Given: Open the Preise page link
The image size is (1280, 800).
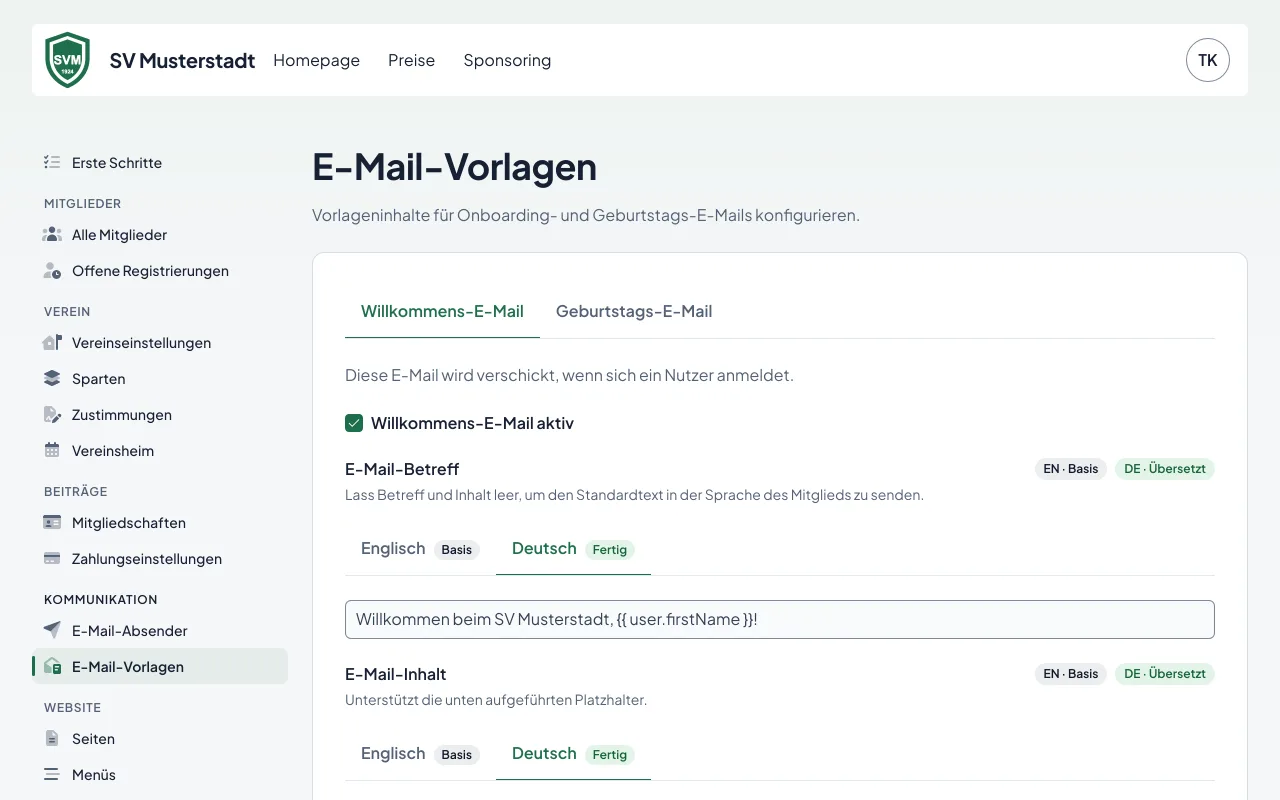Looking at the screenshot, I should [x=411, y=60].
